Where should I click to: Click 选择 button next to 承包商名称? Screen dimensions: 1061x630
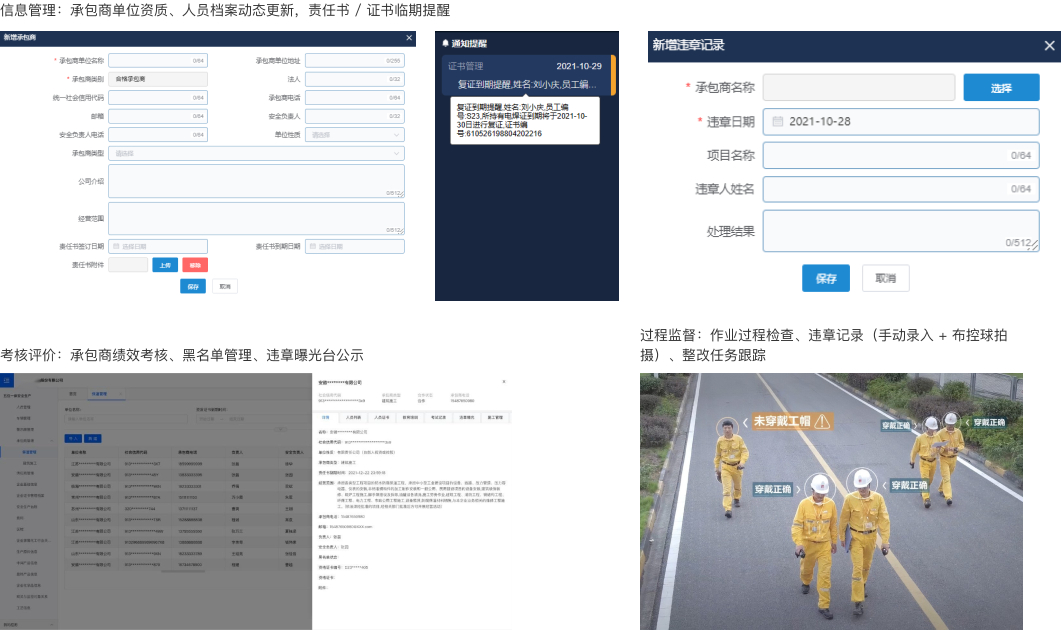[1001, 88]
